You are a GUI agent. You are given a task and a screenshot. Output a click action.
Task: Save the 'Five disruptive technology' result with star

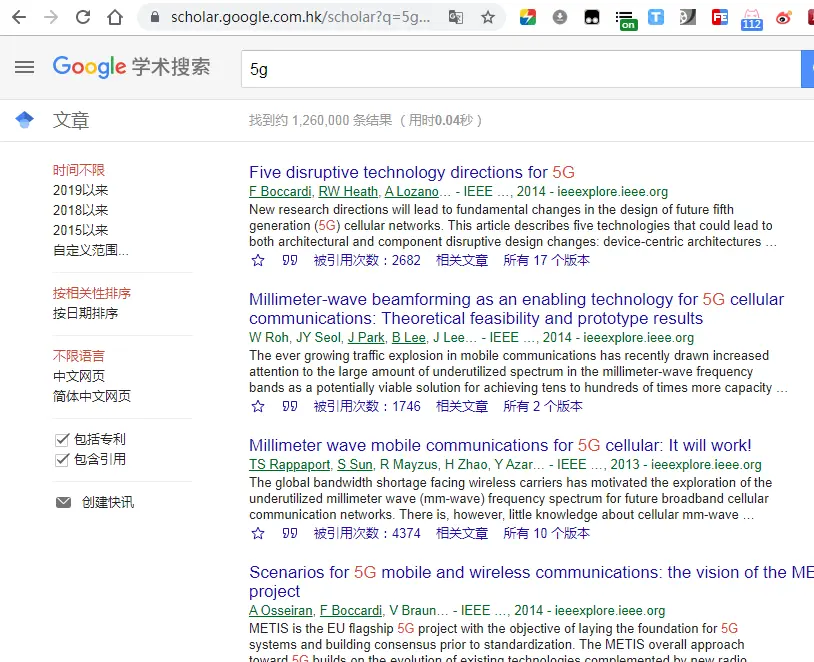point(258,260)
